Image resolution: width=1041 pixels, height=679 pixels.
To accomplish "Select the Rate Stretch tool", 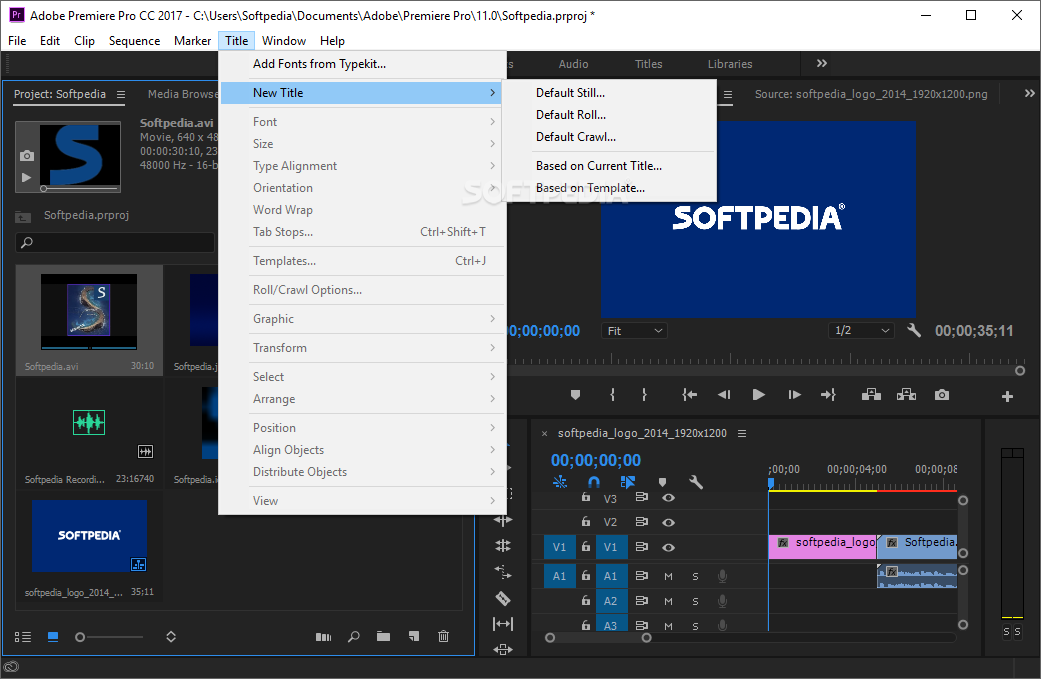I will (x=503, y=570).
